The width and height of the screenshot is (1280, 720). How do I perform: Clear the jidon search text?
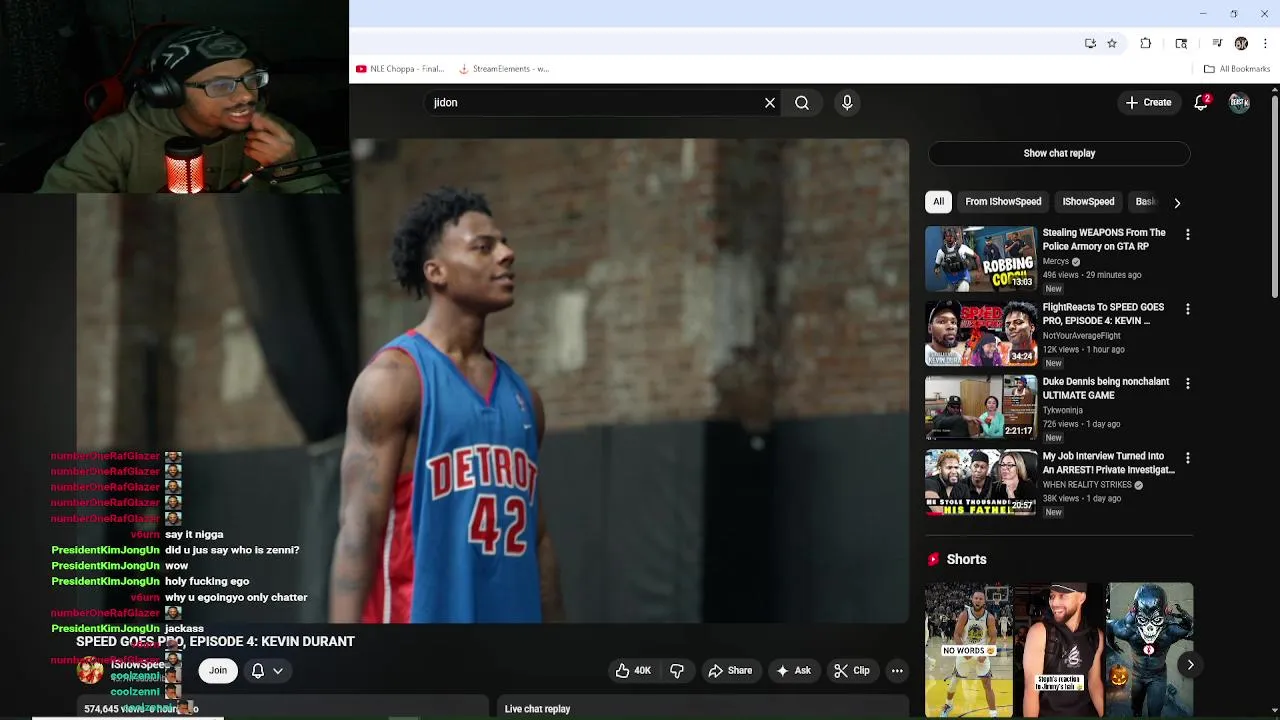[770, 102]
